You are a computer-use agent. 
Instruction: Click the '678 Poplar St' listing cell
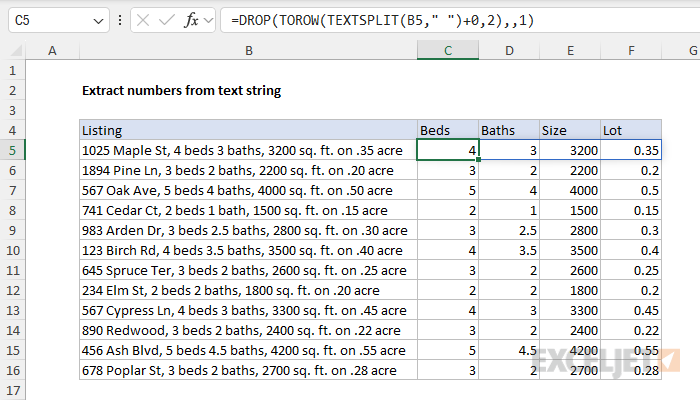[249, 371]
